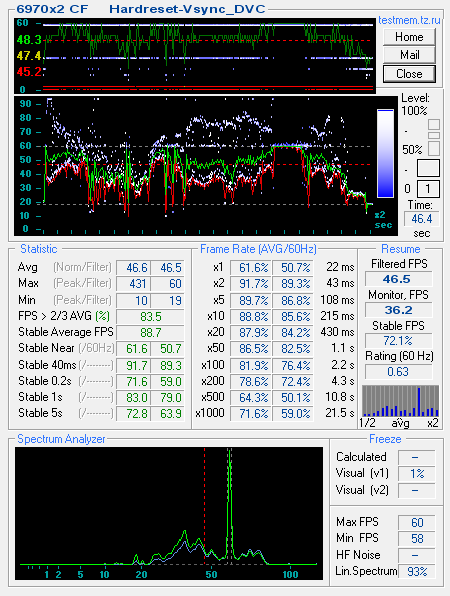Click the Stable FPS value 72.1%
Viewport: 450px width, 596px height.
(398, 341)
